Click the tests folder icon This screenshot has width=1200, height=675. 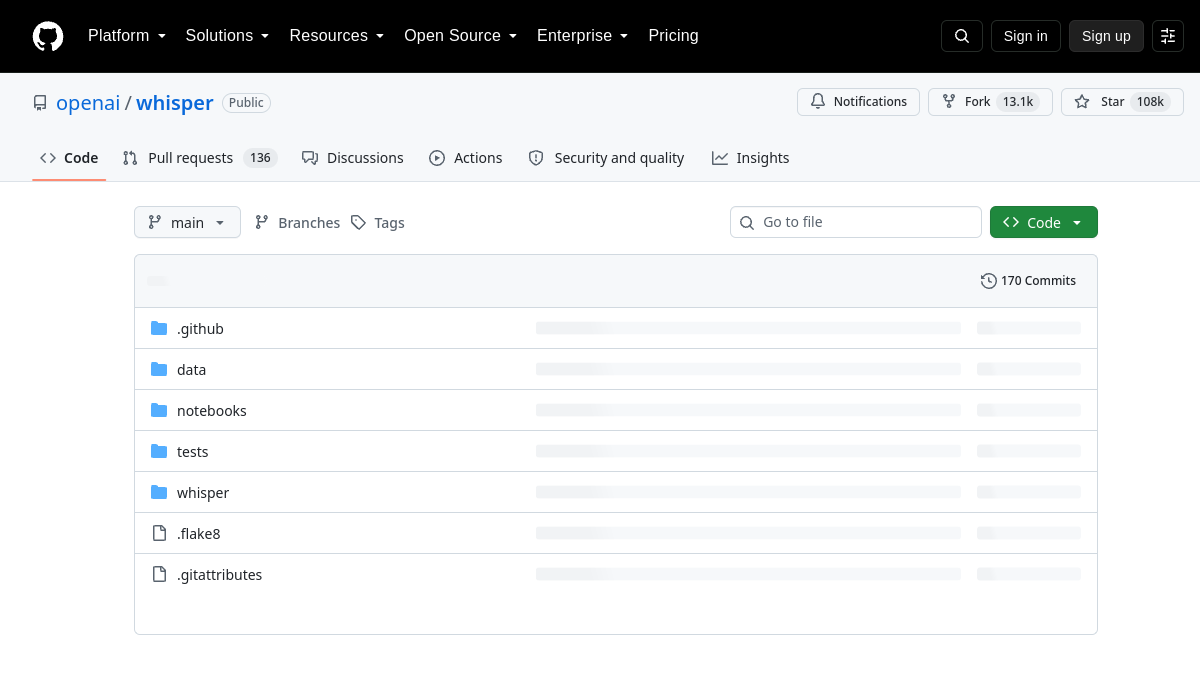(x=159, y=451)
